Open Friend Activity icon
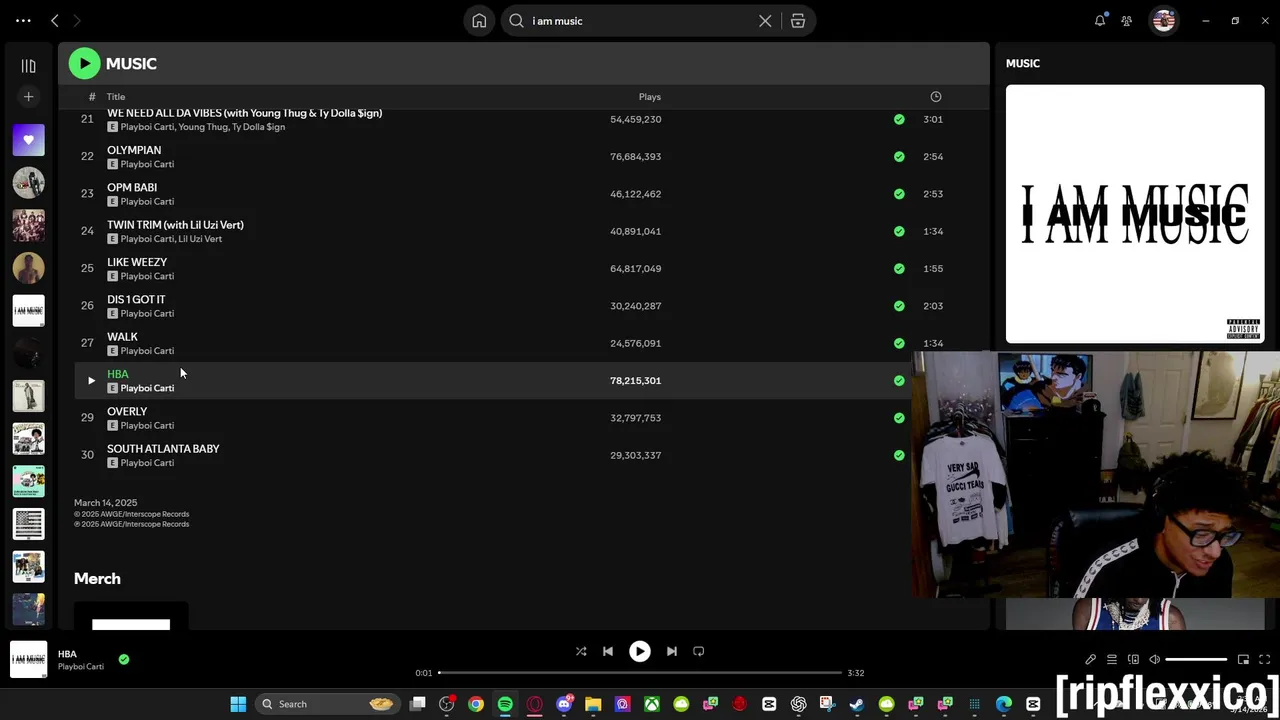Screen dimensions: 1280x720 point(1127,21)
